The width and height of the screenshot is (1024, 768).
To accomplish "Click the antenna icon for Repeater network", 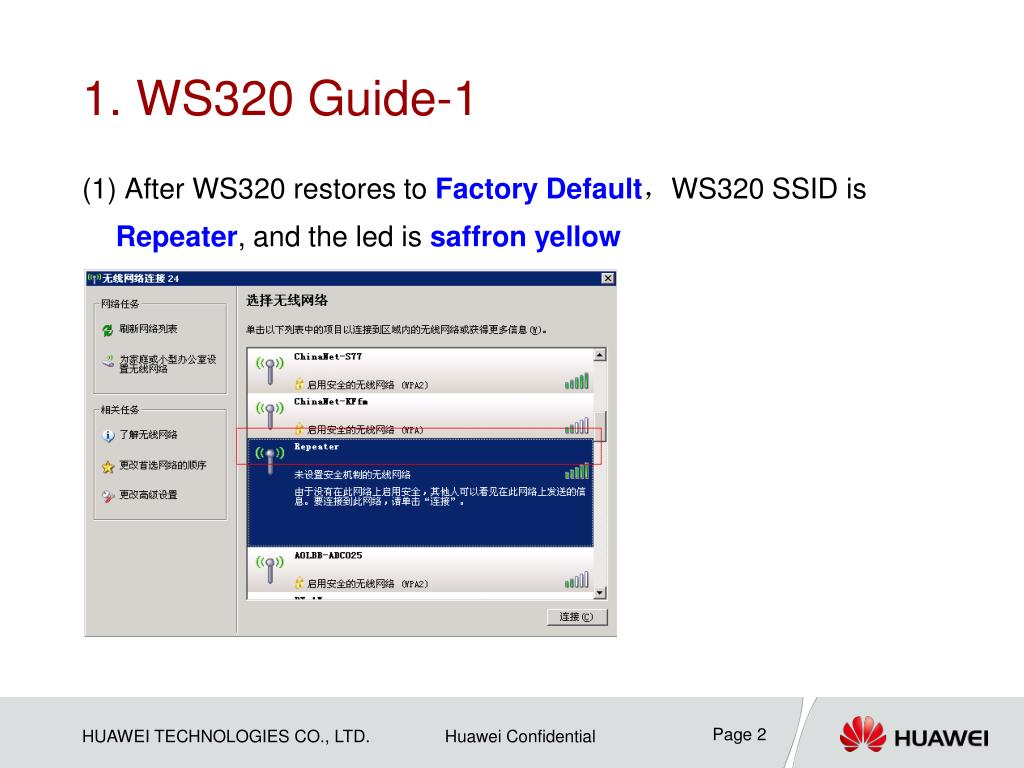I will tap(270, 460).
